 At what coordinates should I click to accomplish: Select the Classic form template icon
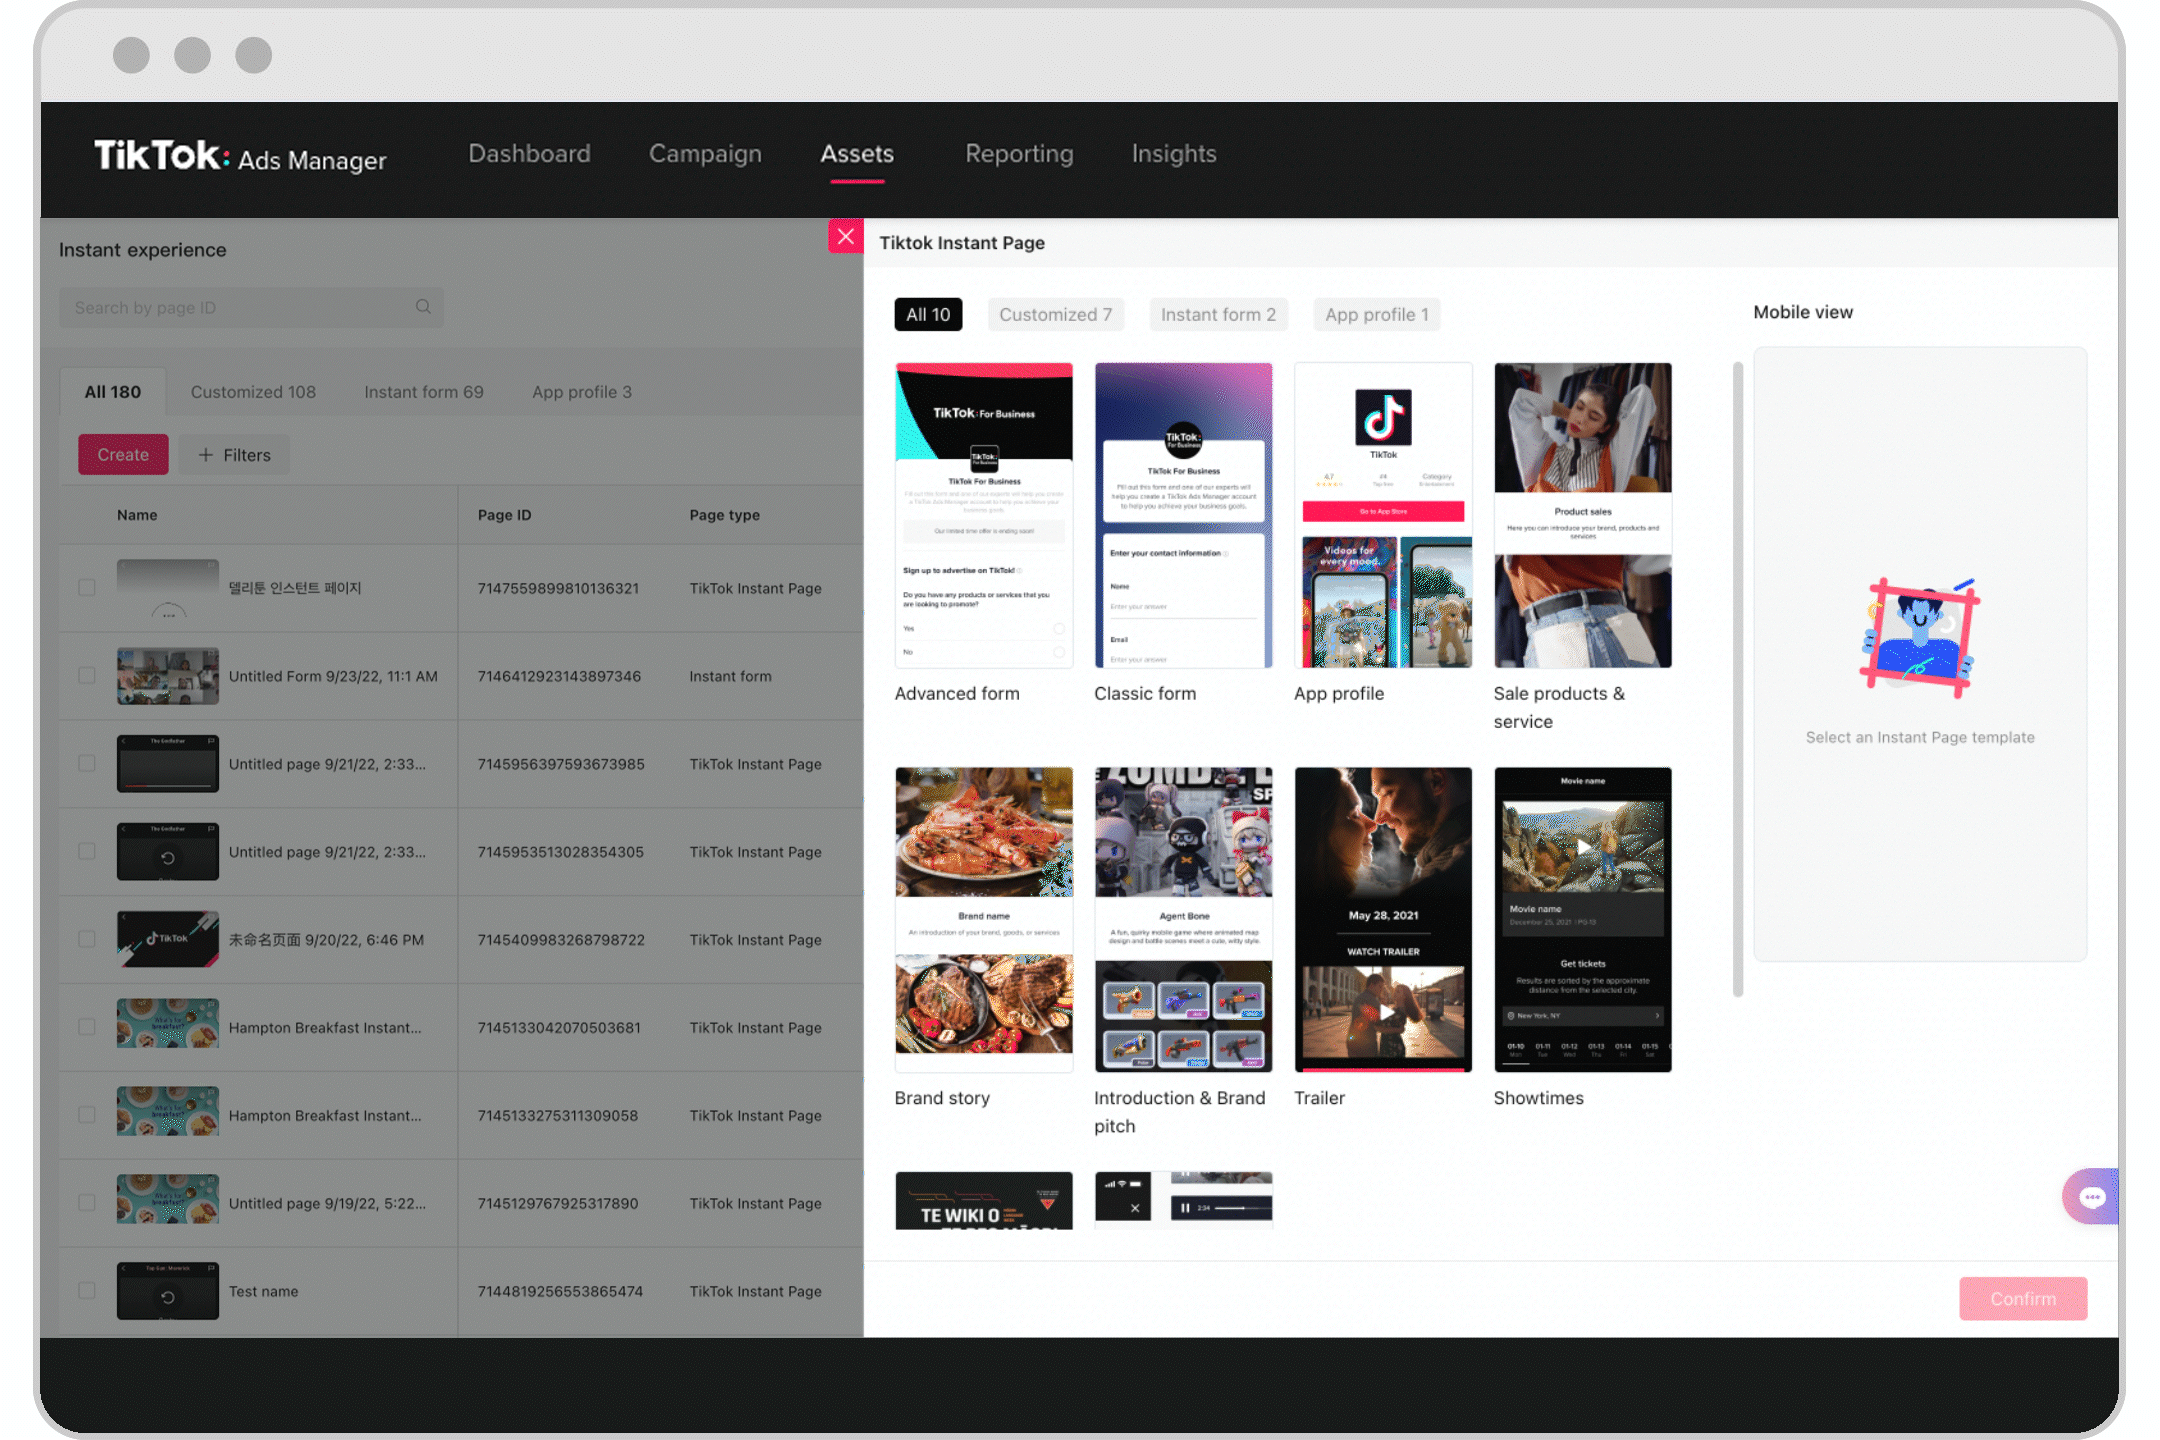[x=1181, y=514]
